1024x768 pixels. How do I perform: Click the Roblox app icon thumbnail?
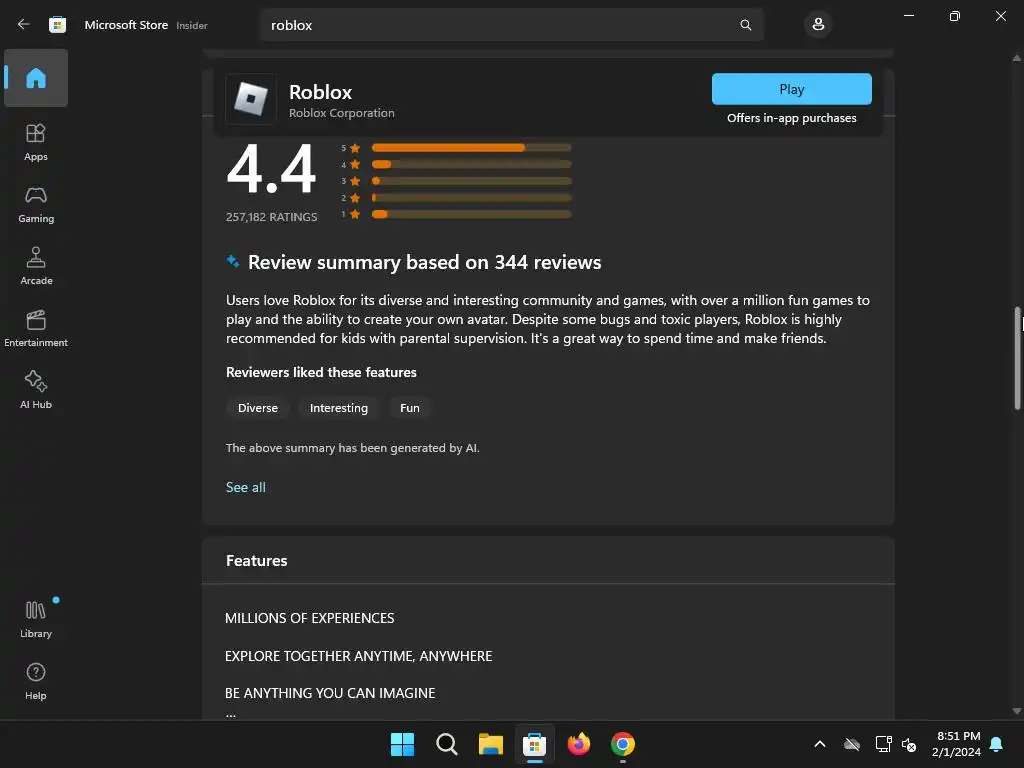[x=251, y=99]
